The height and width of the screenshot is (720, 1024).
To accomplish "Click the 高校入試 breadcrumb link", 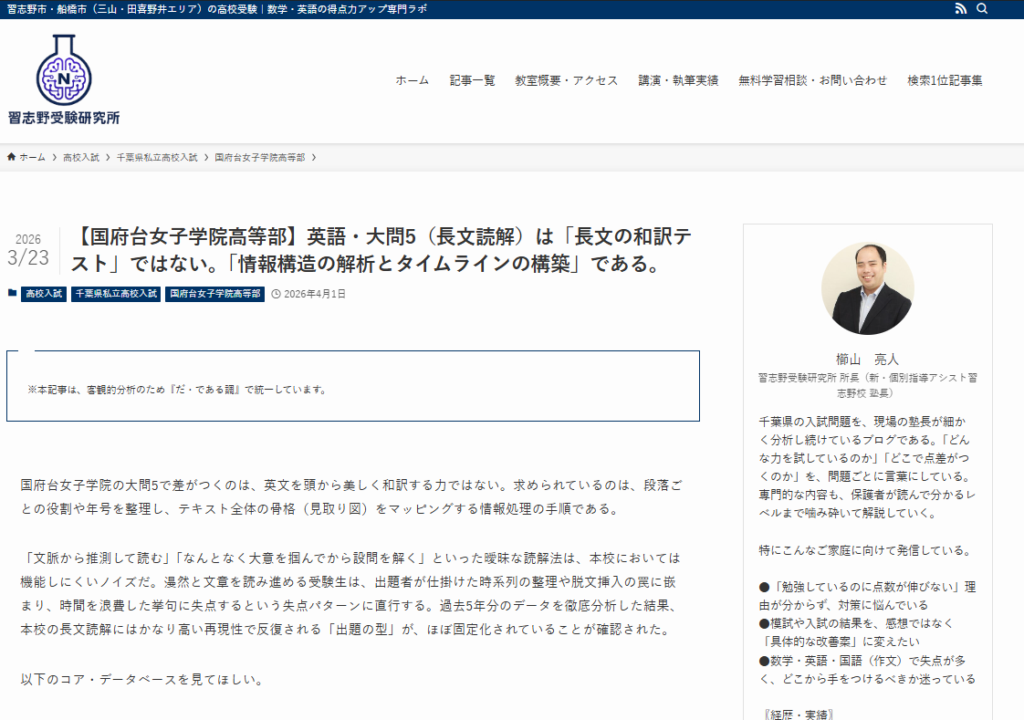I will [81, 158].
